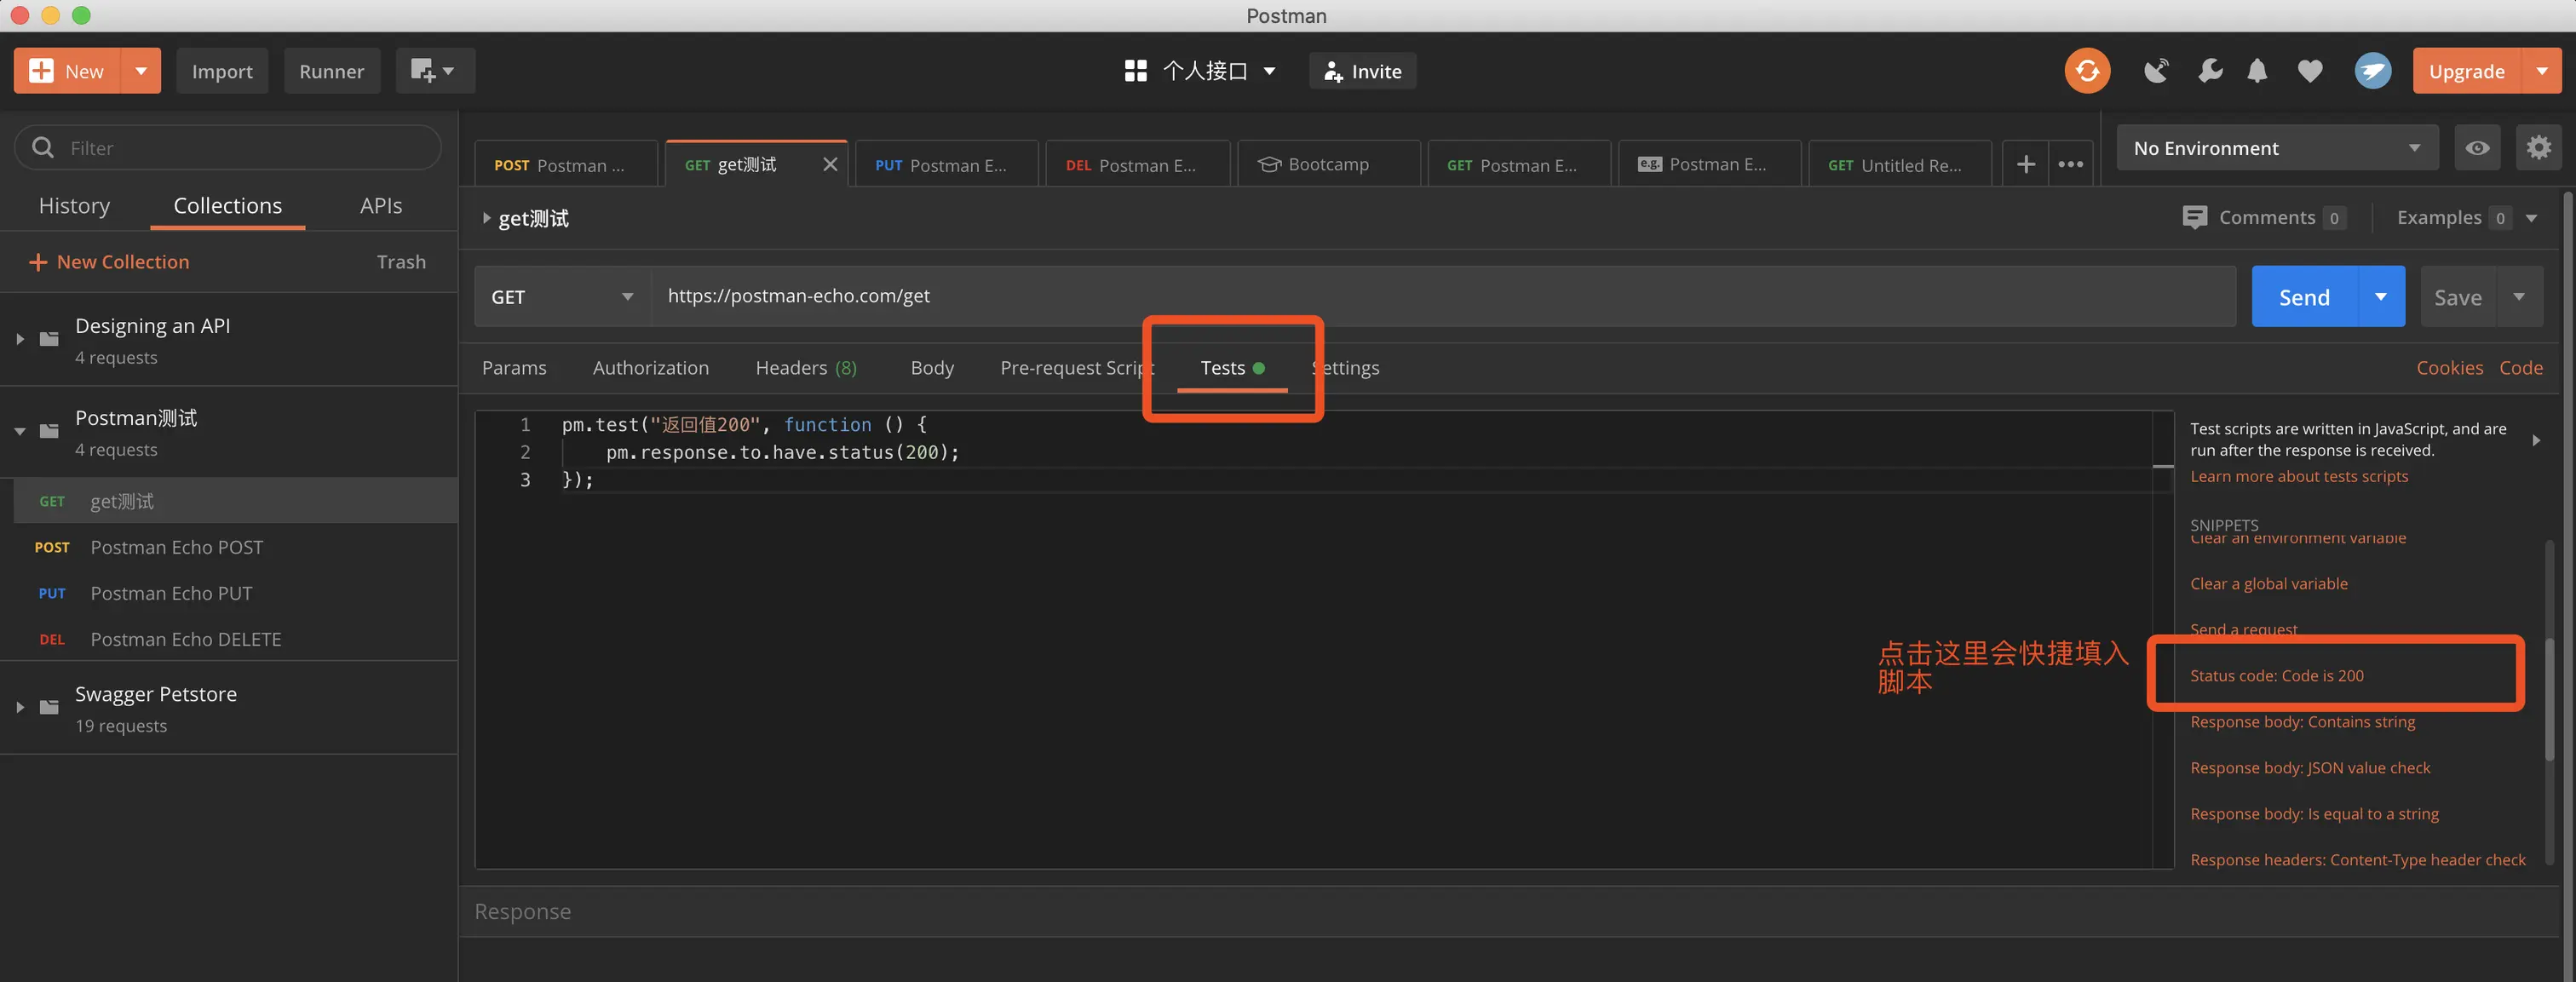This screenshot has height=982, width=2576.
Task: Open the GET method dropdown
Action: (562, 297)
